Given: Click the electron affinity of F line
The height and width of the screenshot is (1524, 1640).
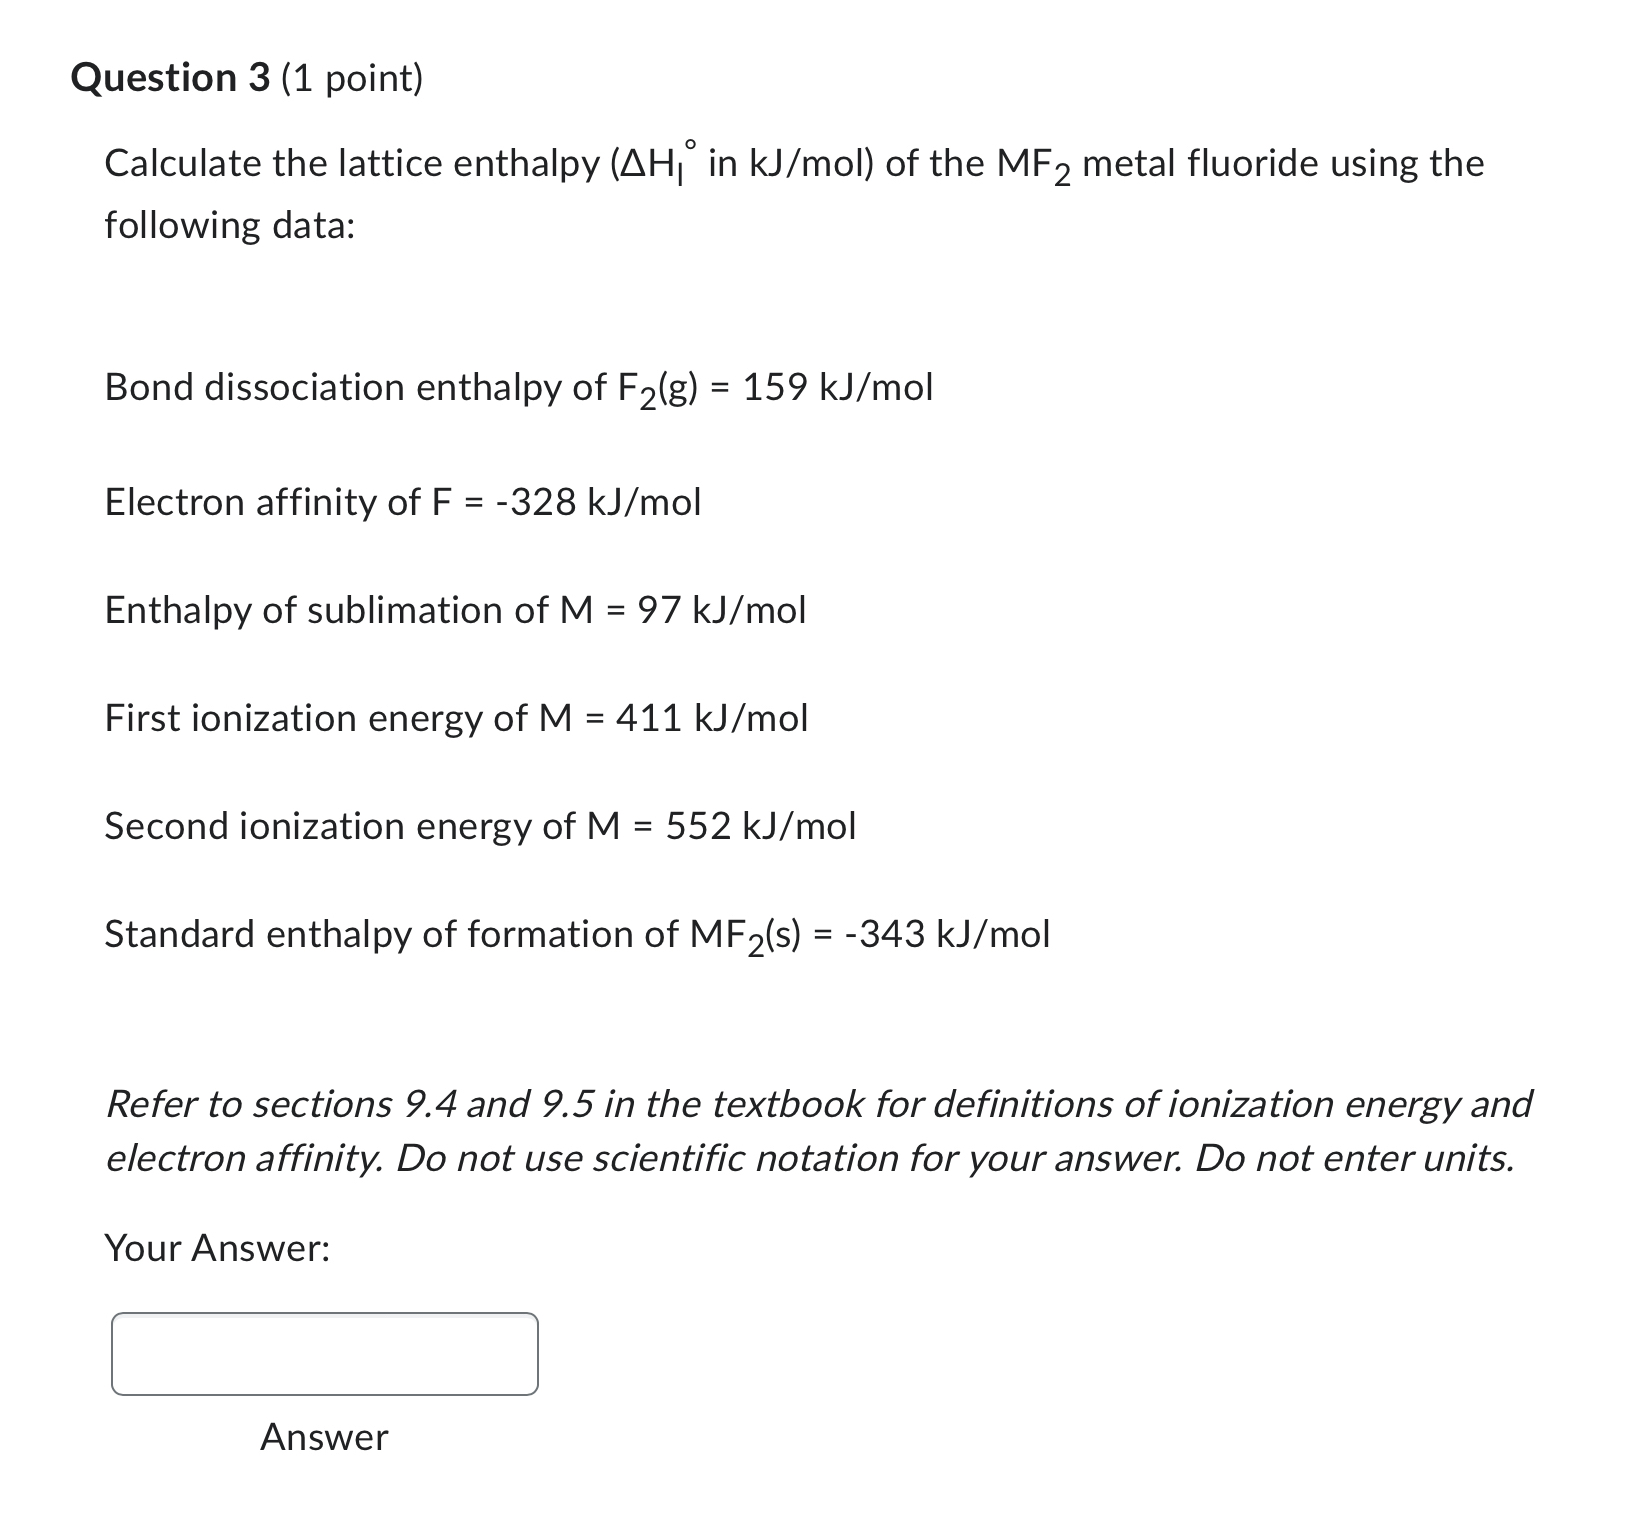Looking at the screenshot, I should pyautogui.click(x=402, y=500).
